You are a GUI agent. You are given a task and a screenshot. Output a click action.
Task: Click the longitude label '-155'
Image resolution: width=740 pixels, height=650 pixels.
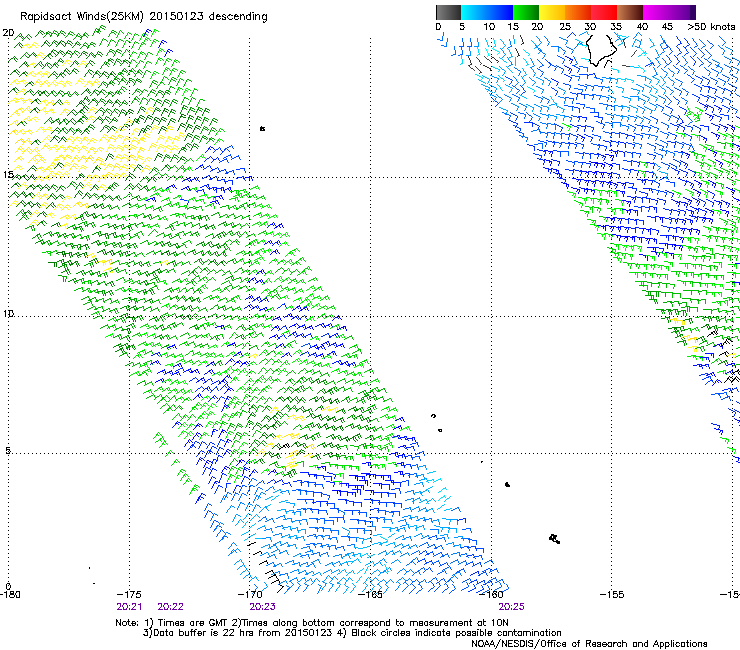point(612,594)
